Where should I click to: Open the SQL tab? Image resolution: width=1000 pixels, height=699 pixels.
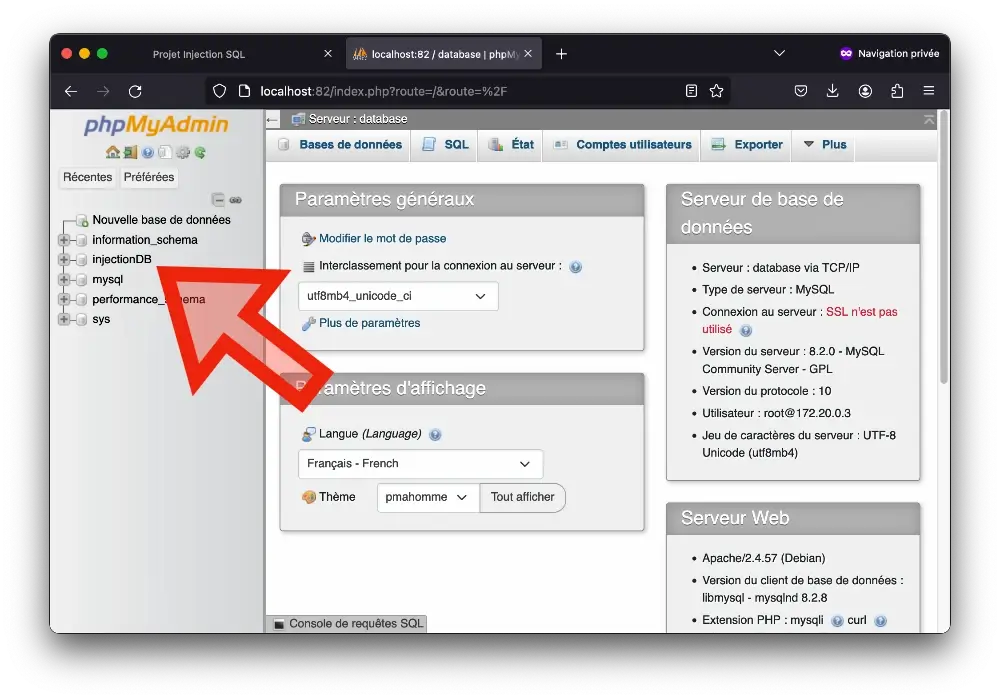tap(445, 145)
